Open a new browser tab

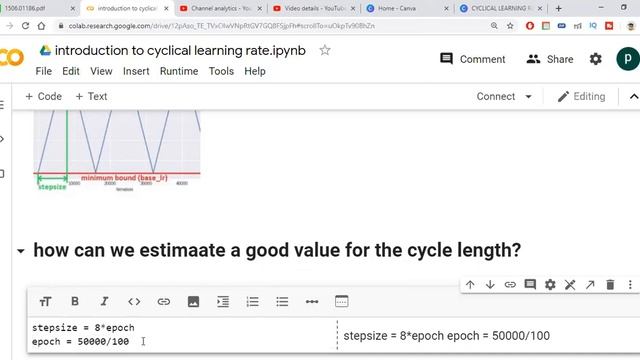tap(558, 8)
